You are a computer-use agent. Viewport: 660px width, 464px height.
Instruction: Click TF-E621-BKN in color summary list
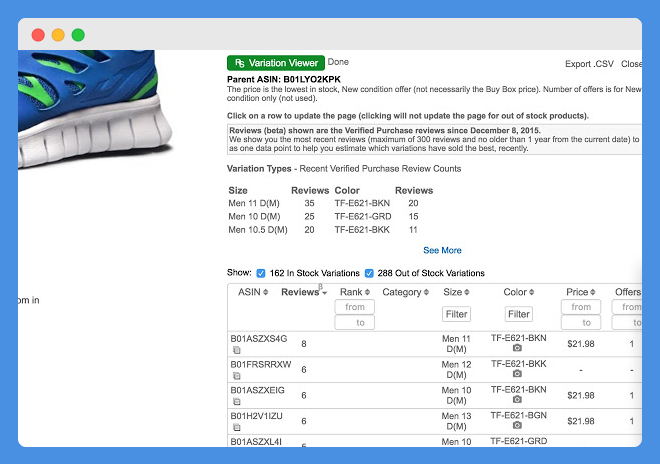coord(362,203)
